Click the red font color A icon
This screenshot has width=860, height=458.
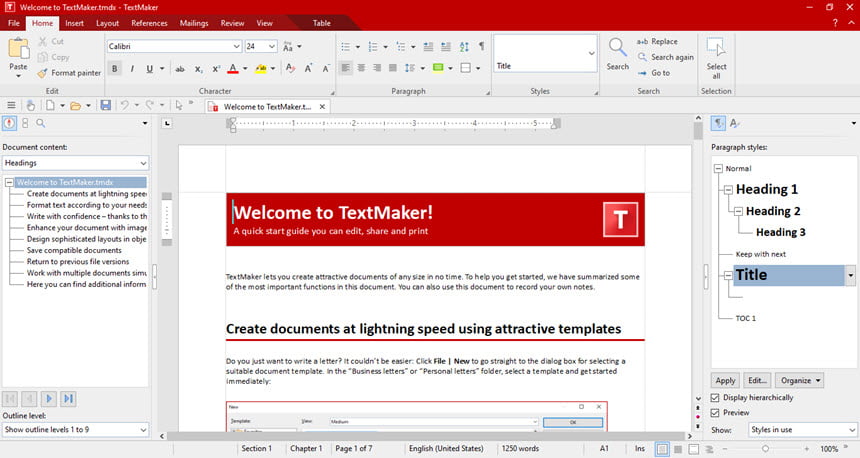233,69
